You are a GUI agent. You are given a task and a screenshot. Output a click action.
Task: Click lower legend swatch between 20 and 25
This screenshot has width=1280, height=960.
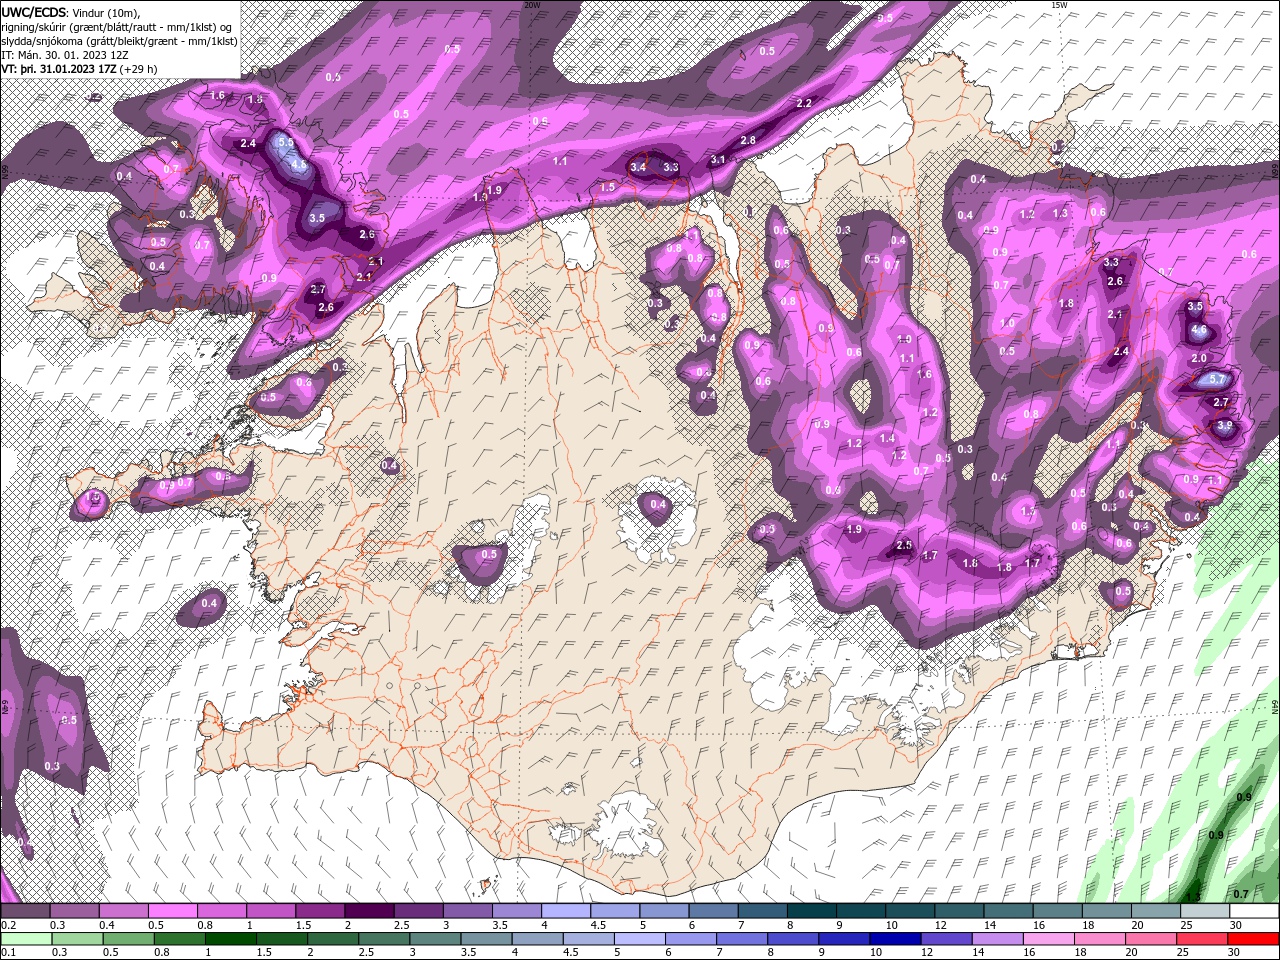pyautogui.click(x=1151, y=939)
